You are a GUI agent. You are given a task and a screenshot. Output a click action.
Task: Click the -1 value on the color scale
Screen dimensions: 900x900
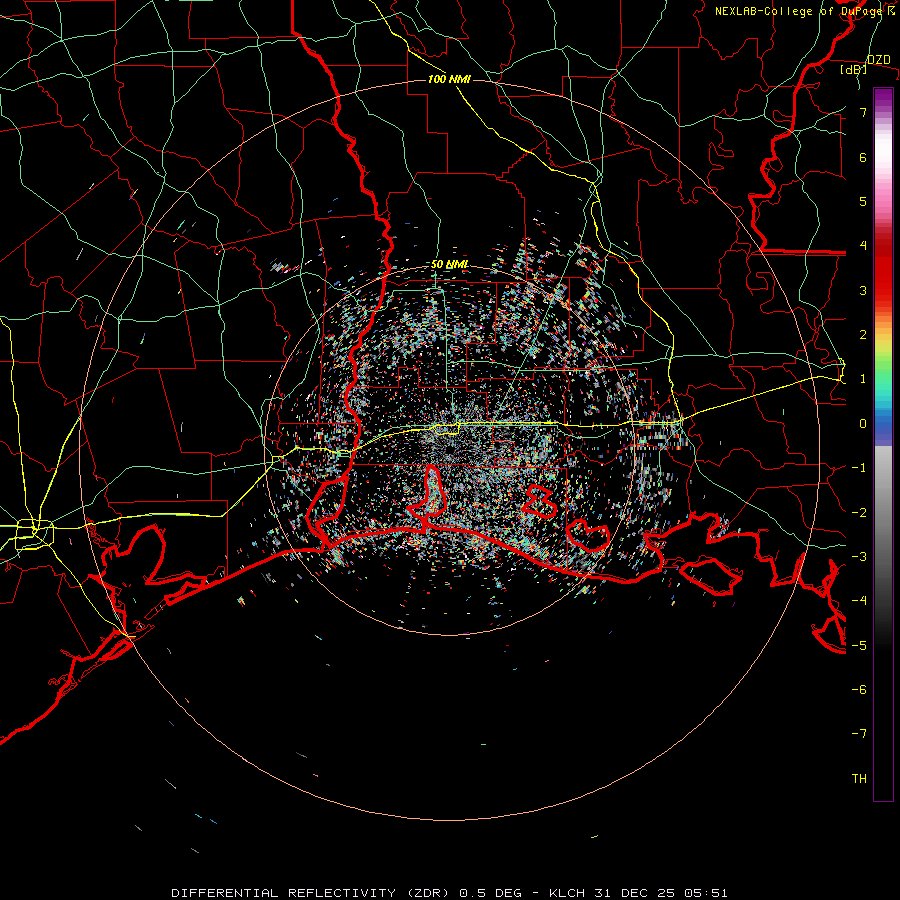coord(859,468)
